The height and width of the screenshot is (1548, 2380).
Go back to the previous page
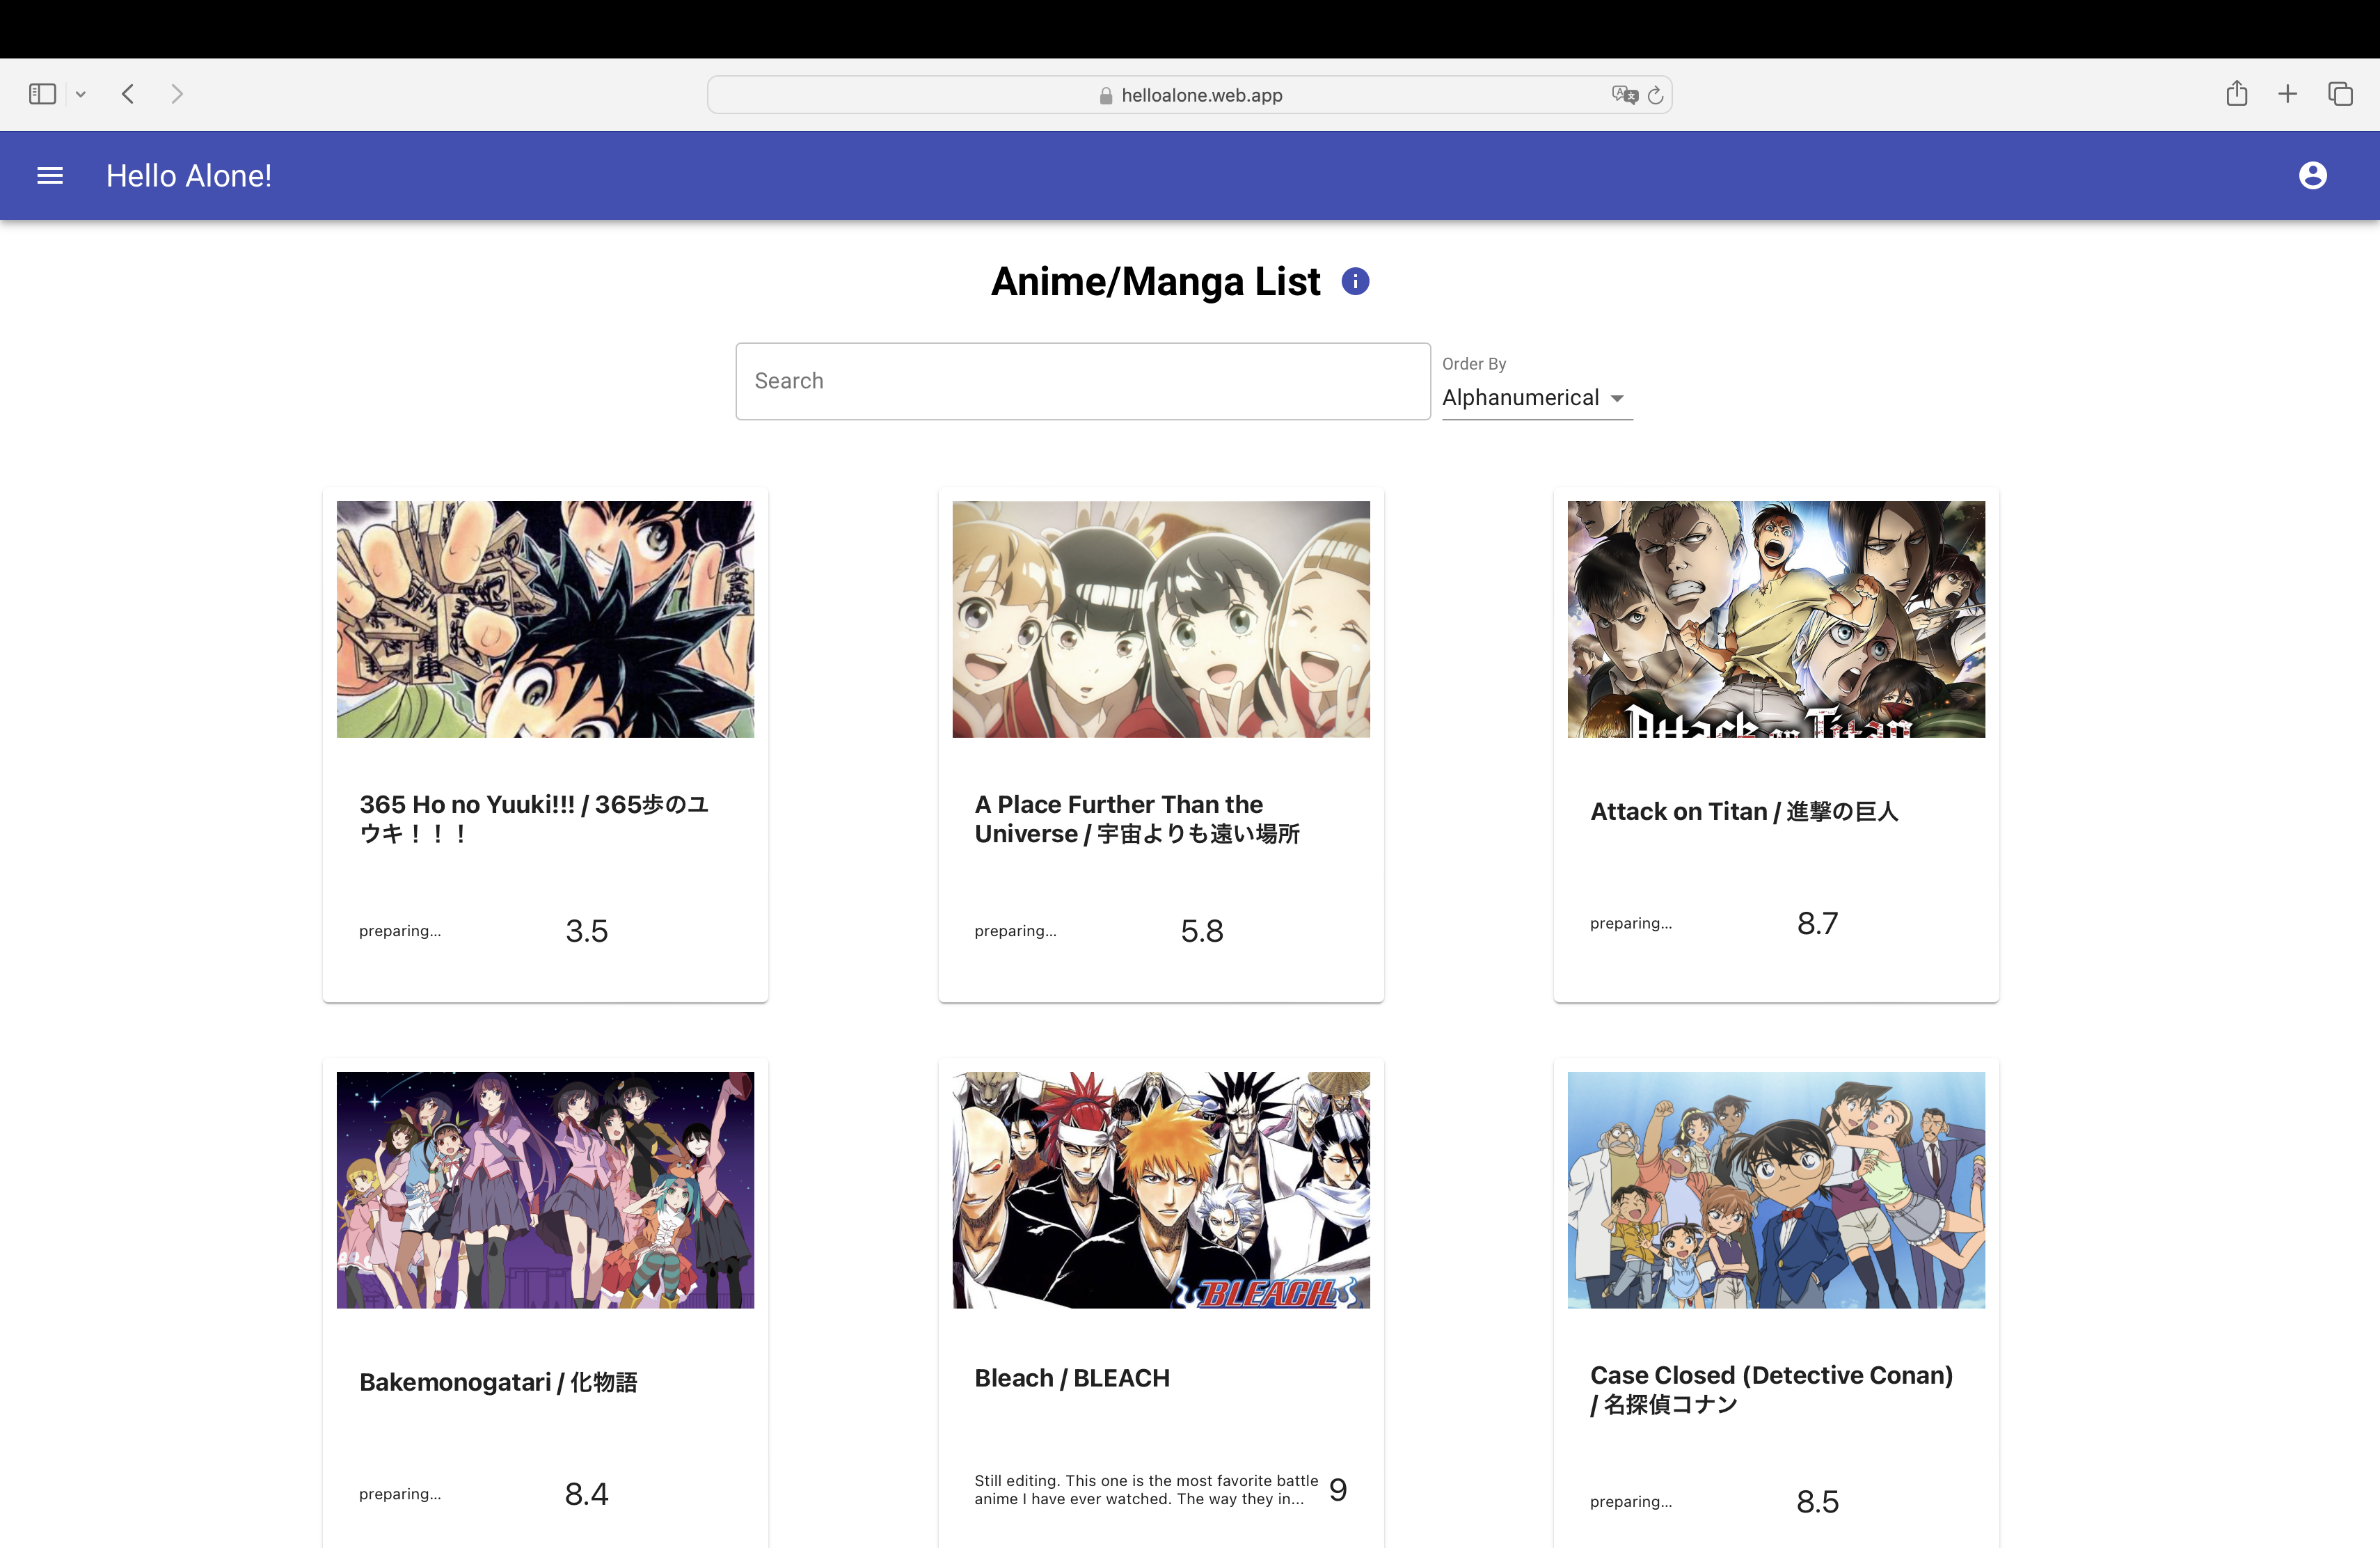tap(128, 94)
